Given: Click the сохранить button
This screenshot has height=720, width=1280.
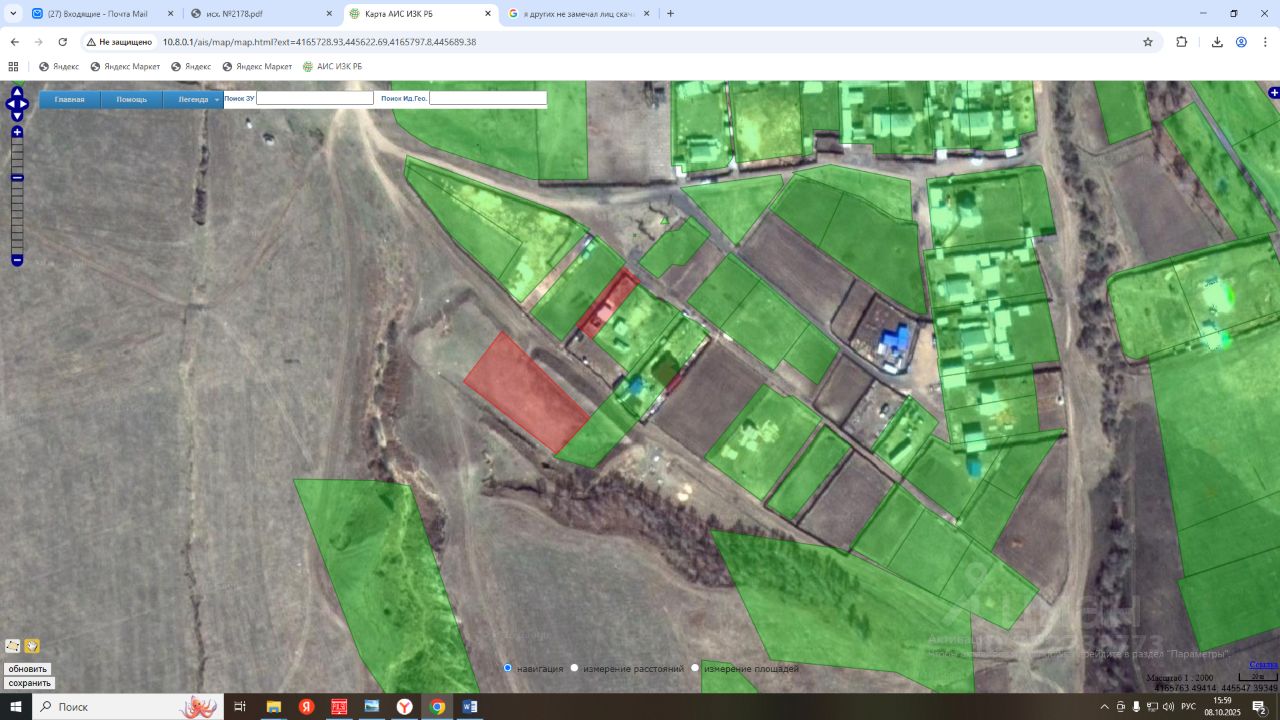Looking at the screenshot, I should click(30, 683).
